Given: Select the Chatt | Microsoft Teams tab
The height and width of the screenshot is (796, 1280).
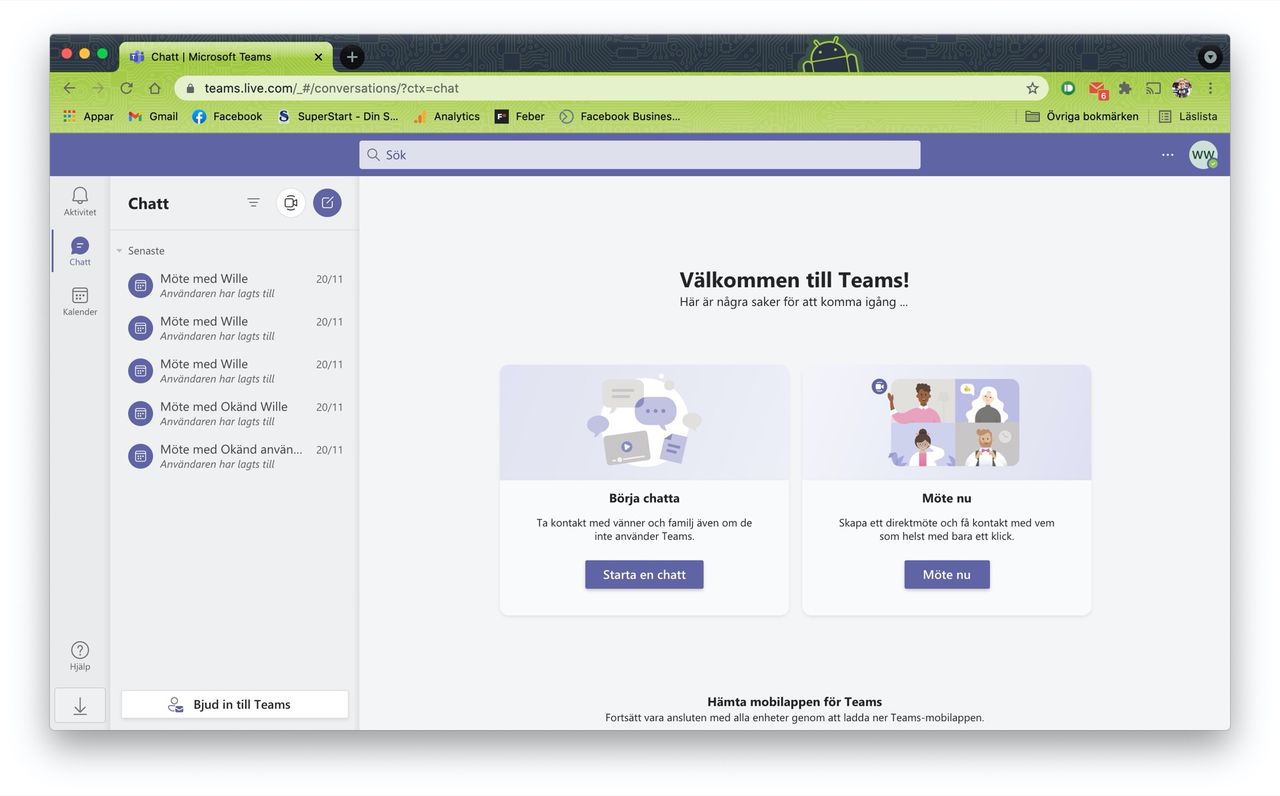Looking at the screenshot, I should (226, 57).
